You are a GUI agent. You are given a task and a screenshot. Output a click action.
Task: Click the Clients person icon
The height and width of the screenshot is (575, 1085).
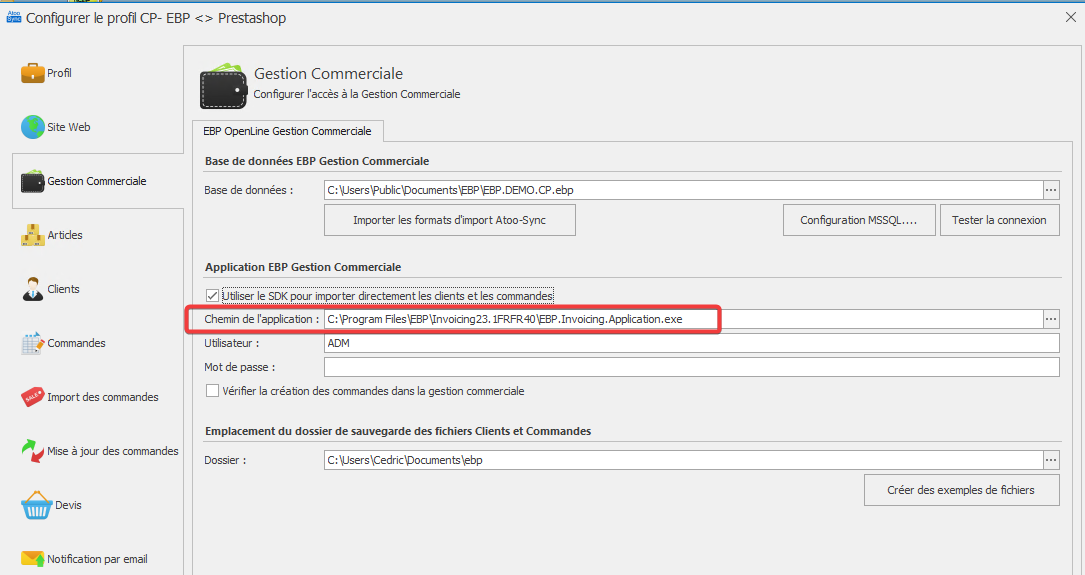[x=33, y=289]
